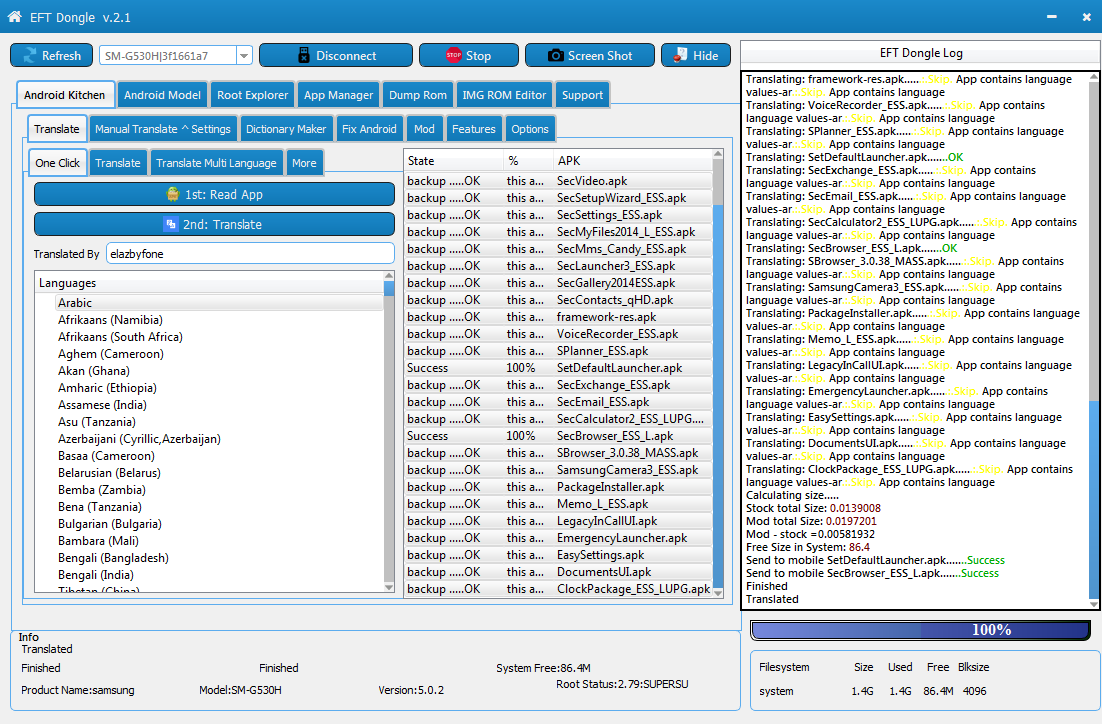1102x724 pixels.
Task: Select the SecVideo.apk row
Action: tap(559, 181)
